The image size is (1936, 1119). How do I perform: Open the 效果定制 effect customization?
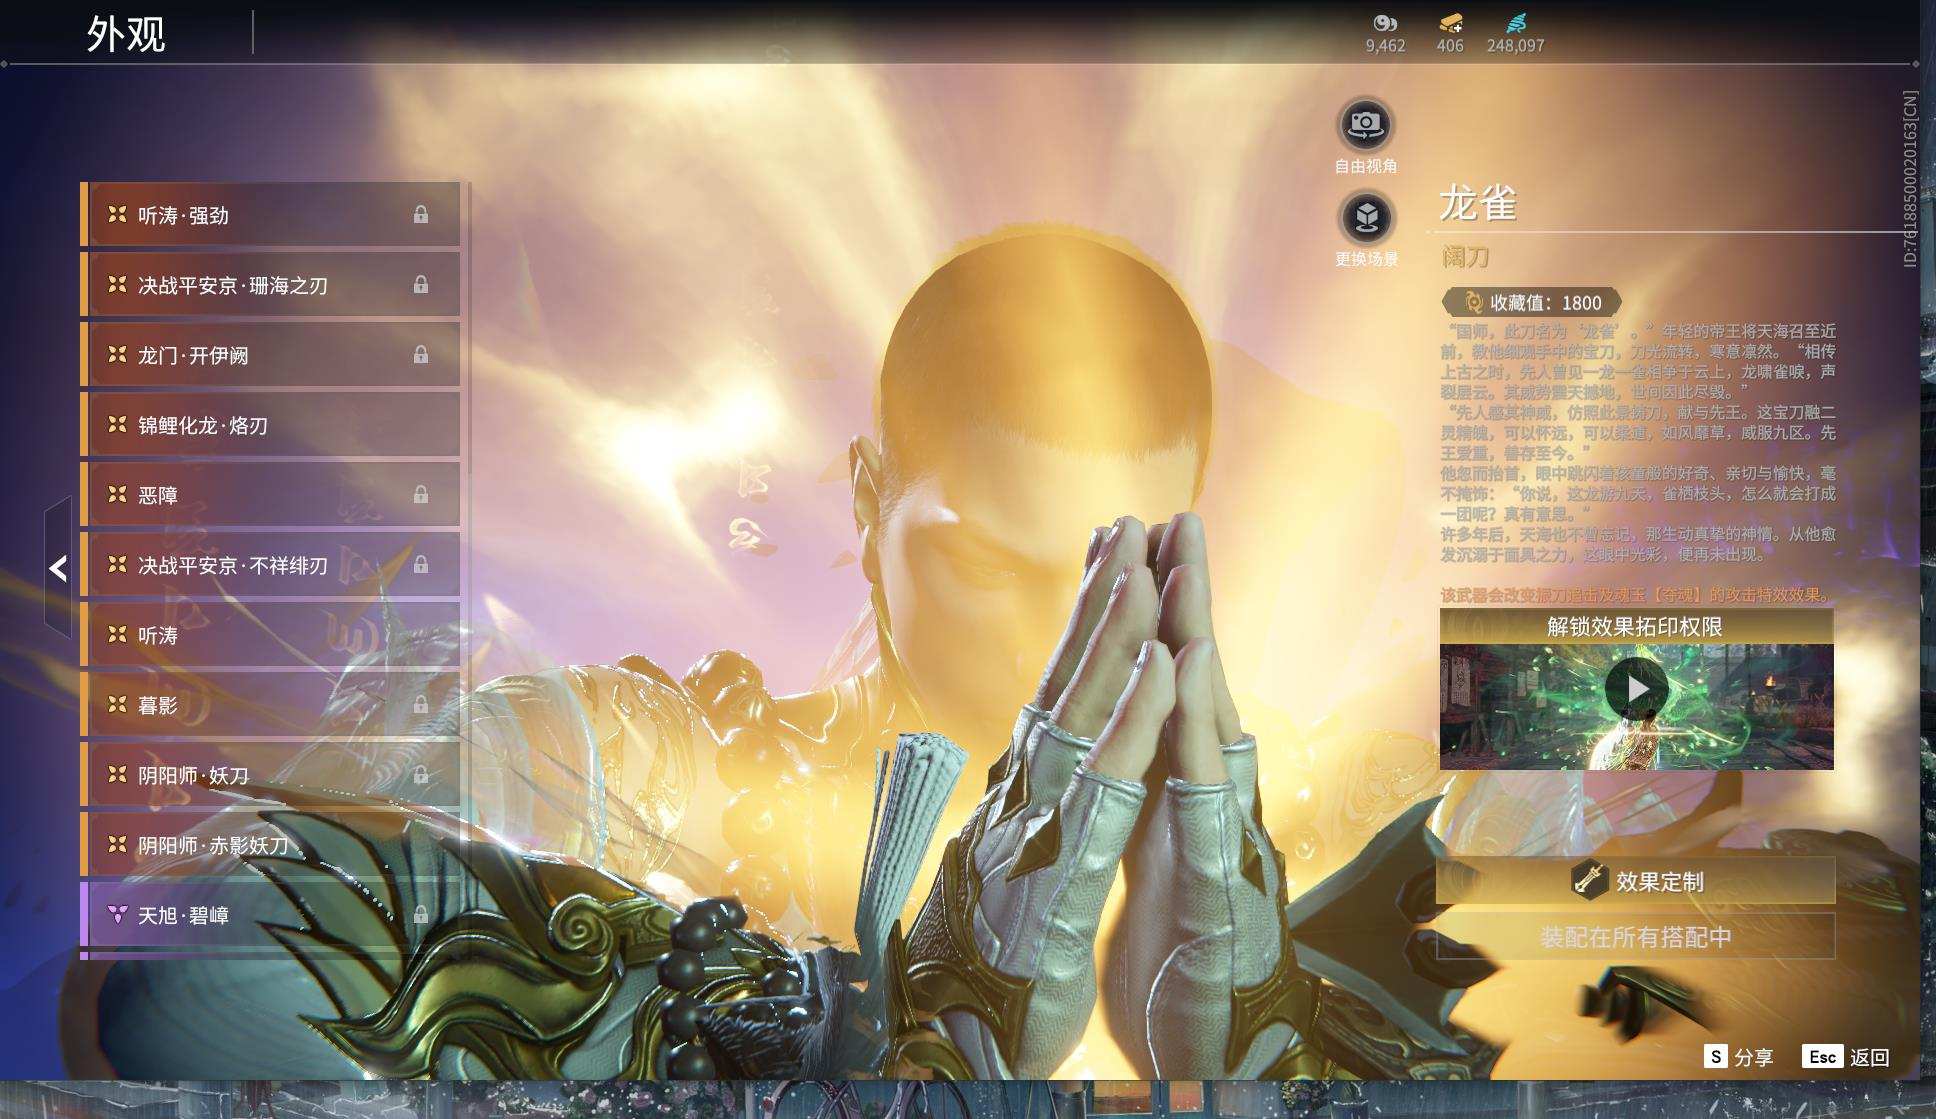(x=1636, y=881)
